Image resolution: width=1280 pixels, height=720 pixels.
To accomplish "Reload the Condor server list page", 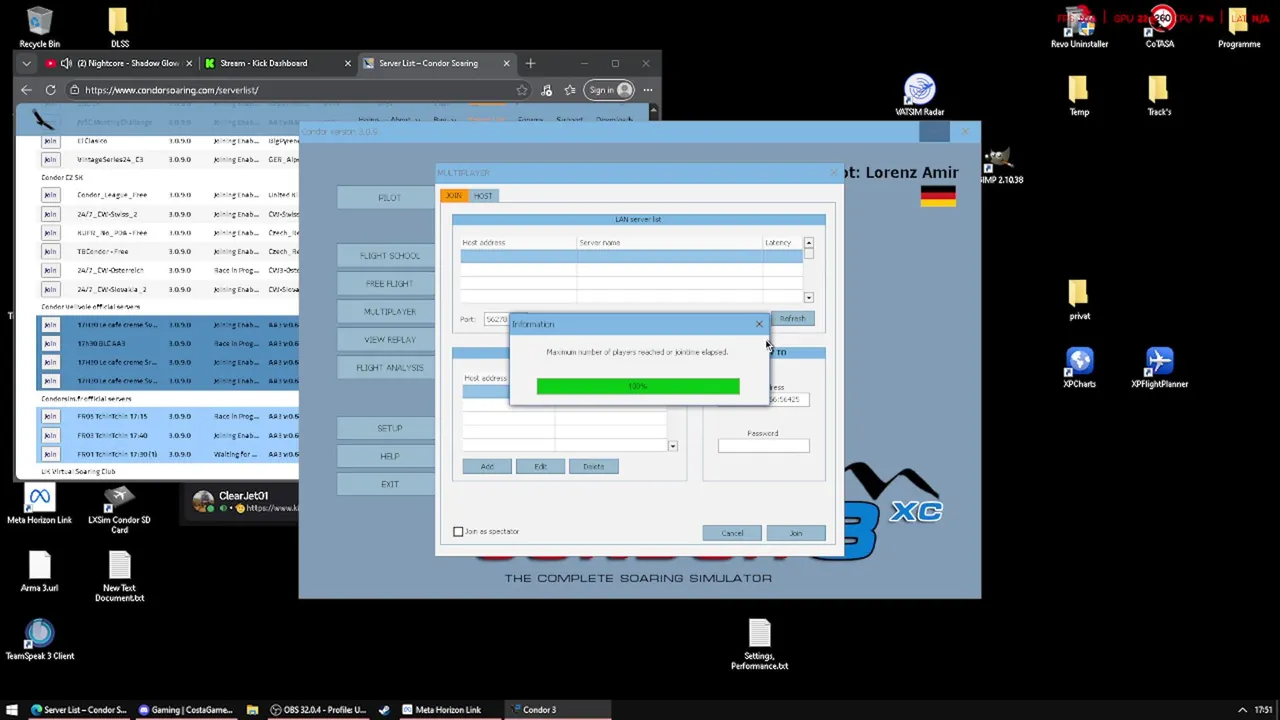I will [50, 90].
